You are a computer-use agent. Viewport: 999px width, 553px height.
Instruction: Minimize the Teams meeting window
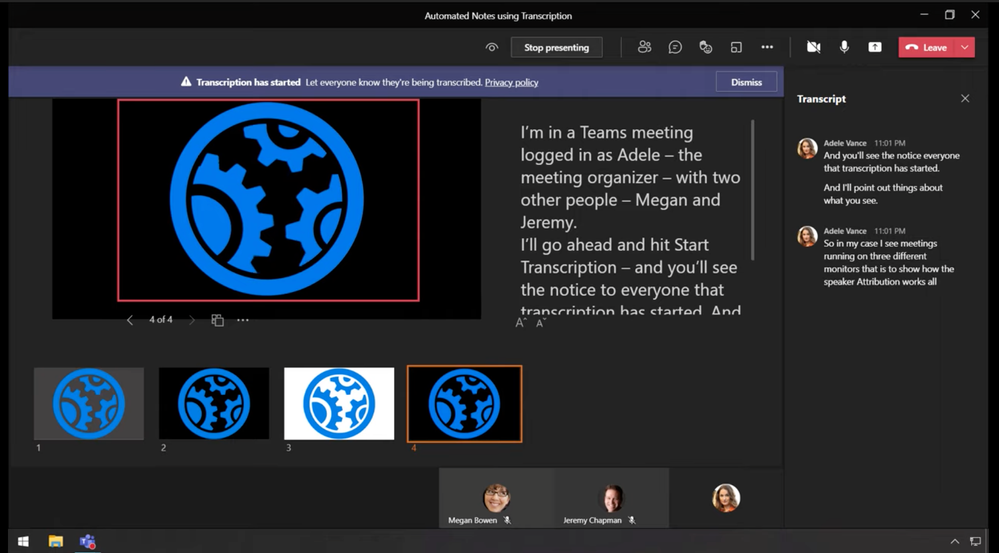pyautogui.click(x=924, y=15)
